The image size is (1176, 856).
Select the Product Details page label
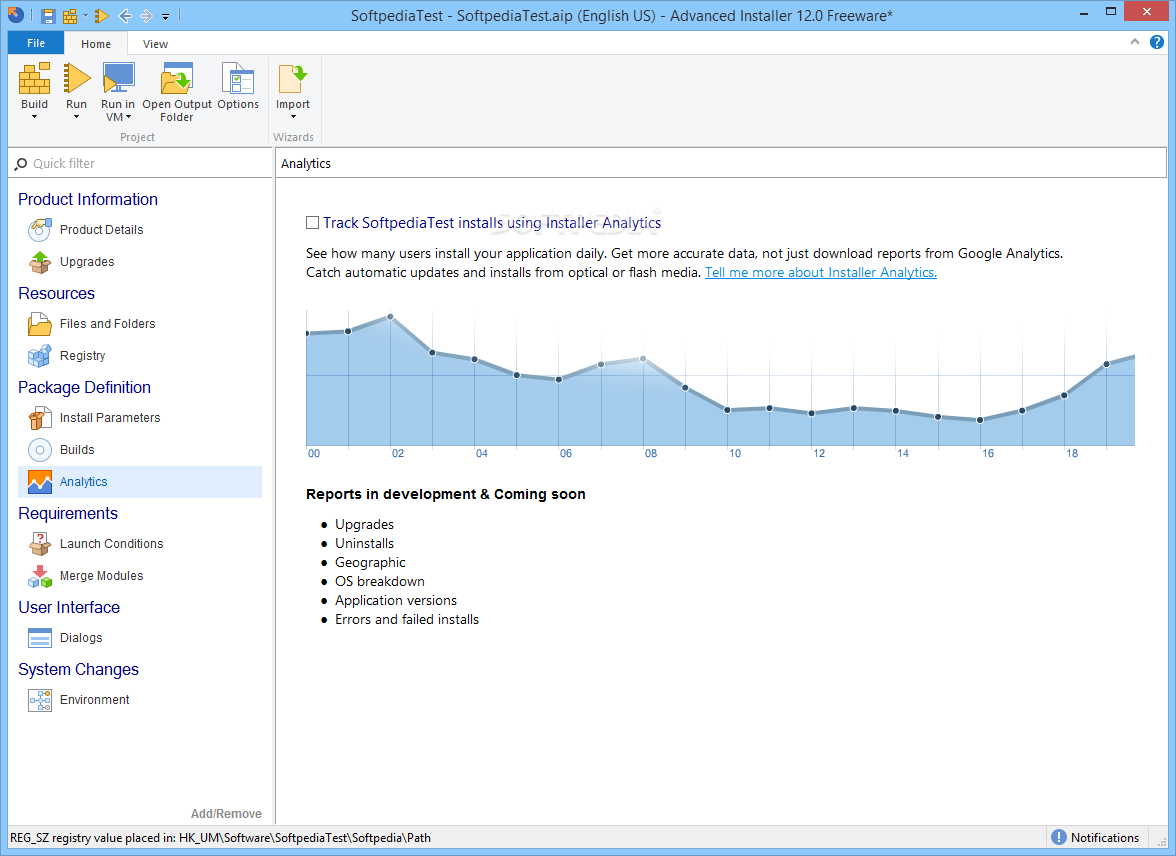point(101,230)
